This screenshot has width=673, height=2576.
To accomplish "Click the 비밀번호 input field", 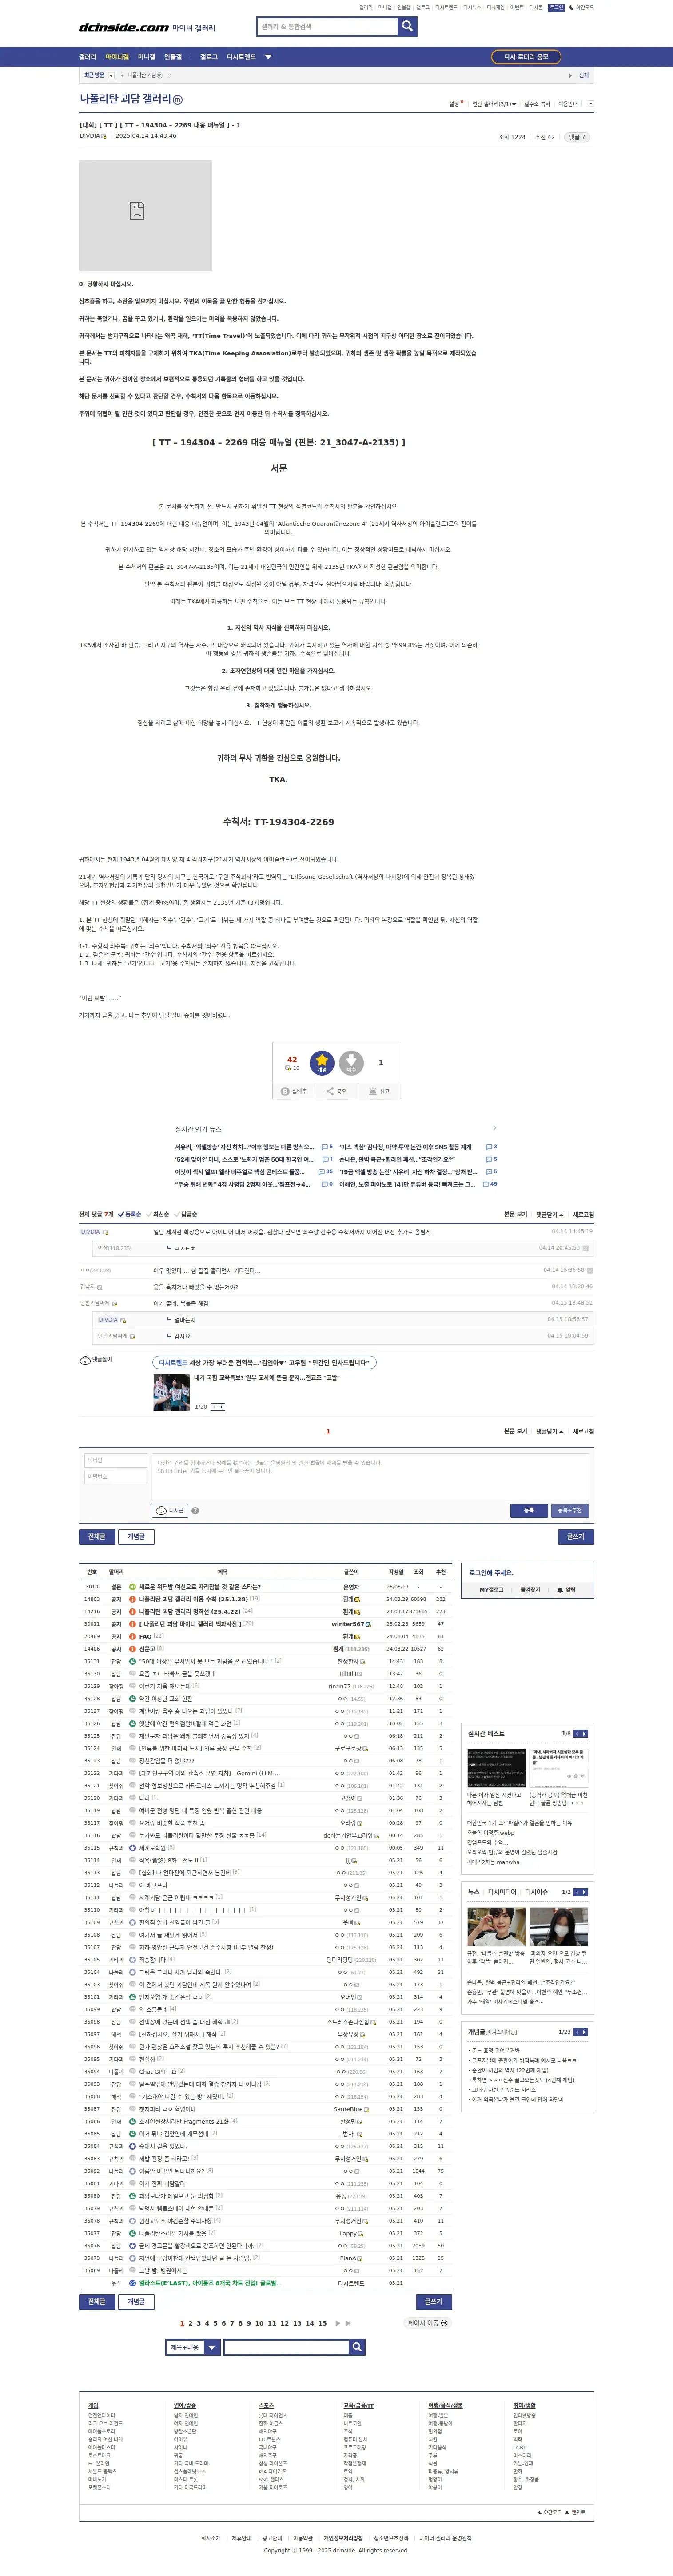I will [116, 1476].
